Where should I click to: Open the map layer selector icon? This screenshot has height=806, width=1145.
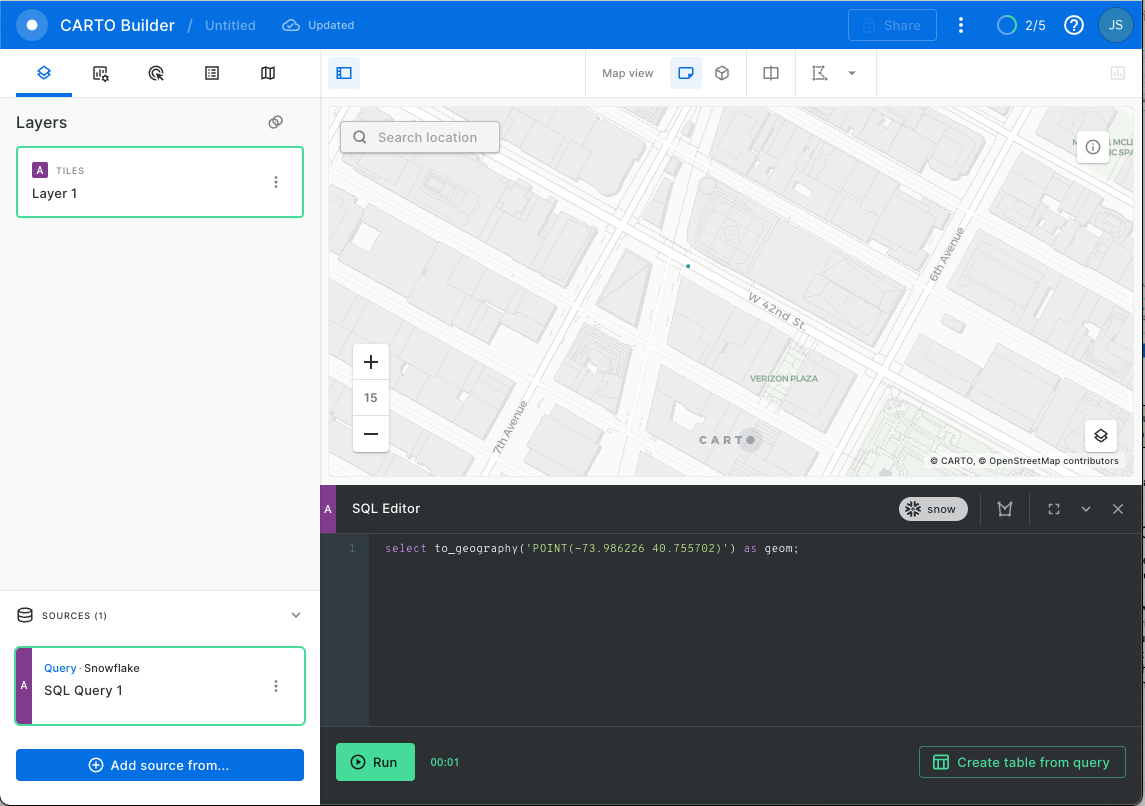pyautogui.click(x=1100, y=435)
